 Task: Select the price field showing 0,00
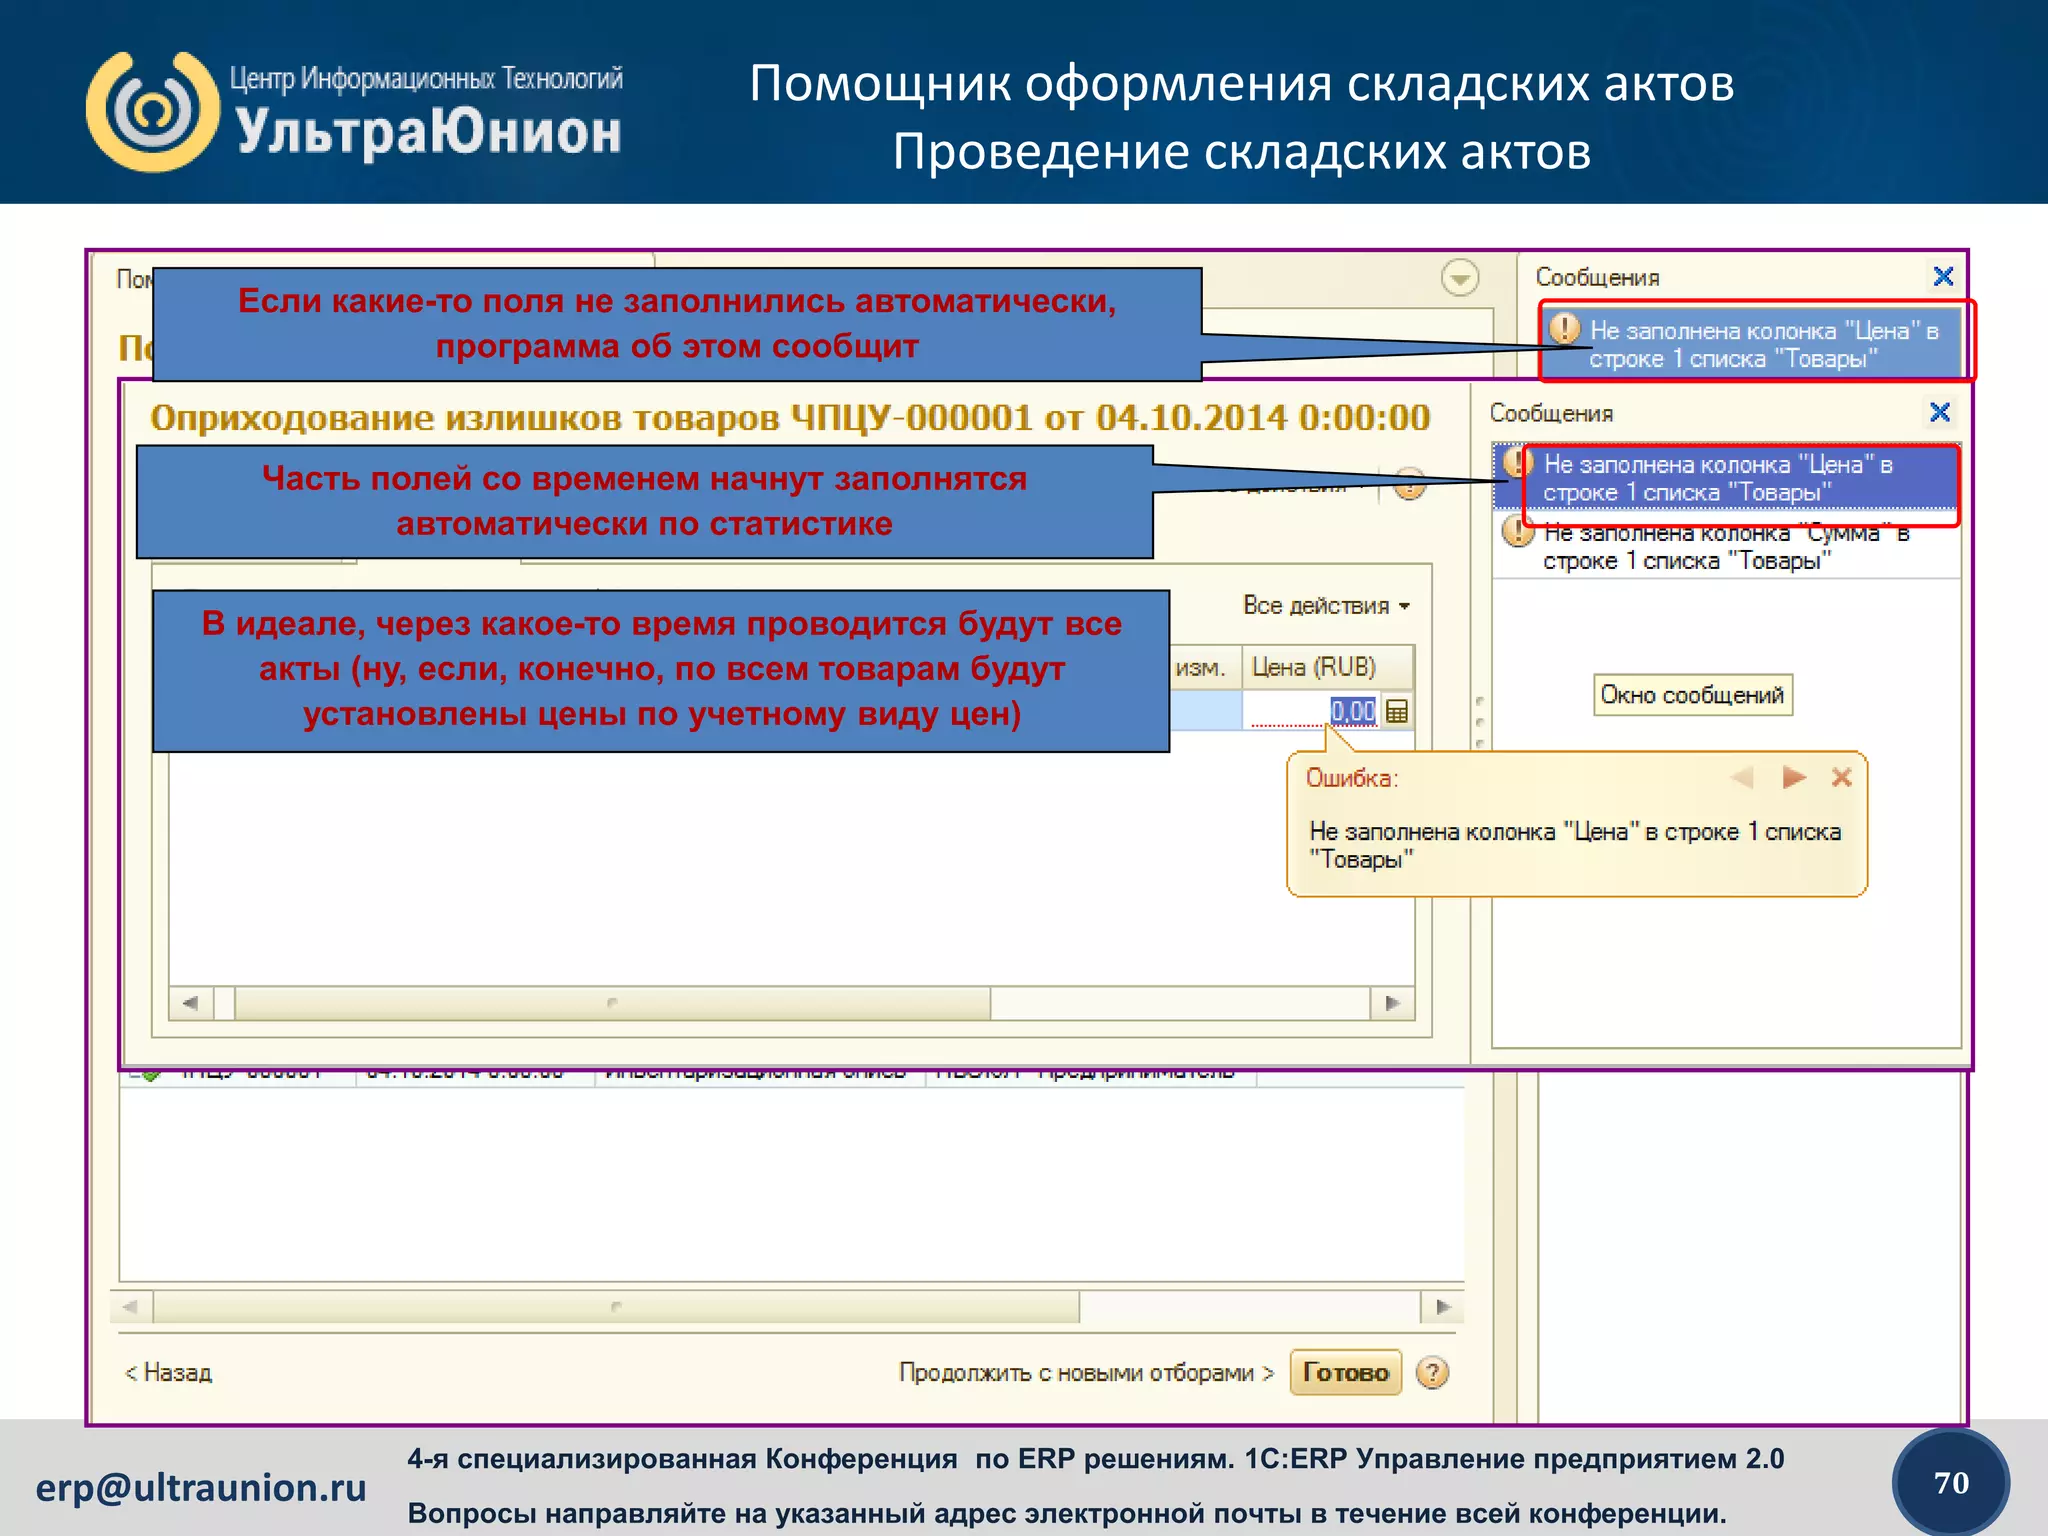coord(1312,711)
